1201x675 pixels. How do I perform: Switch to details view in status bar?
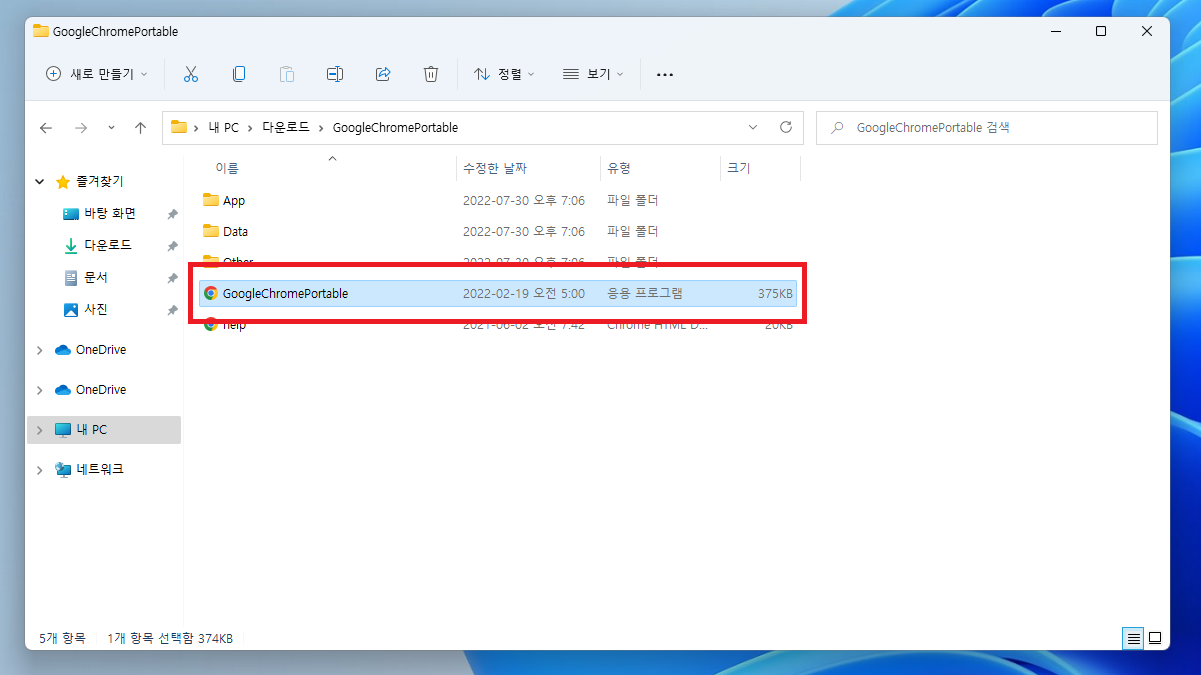(x=1133, y=638)
